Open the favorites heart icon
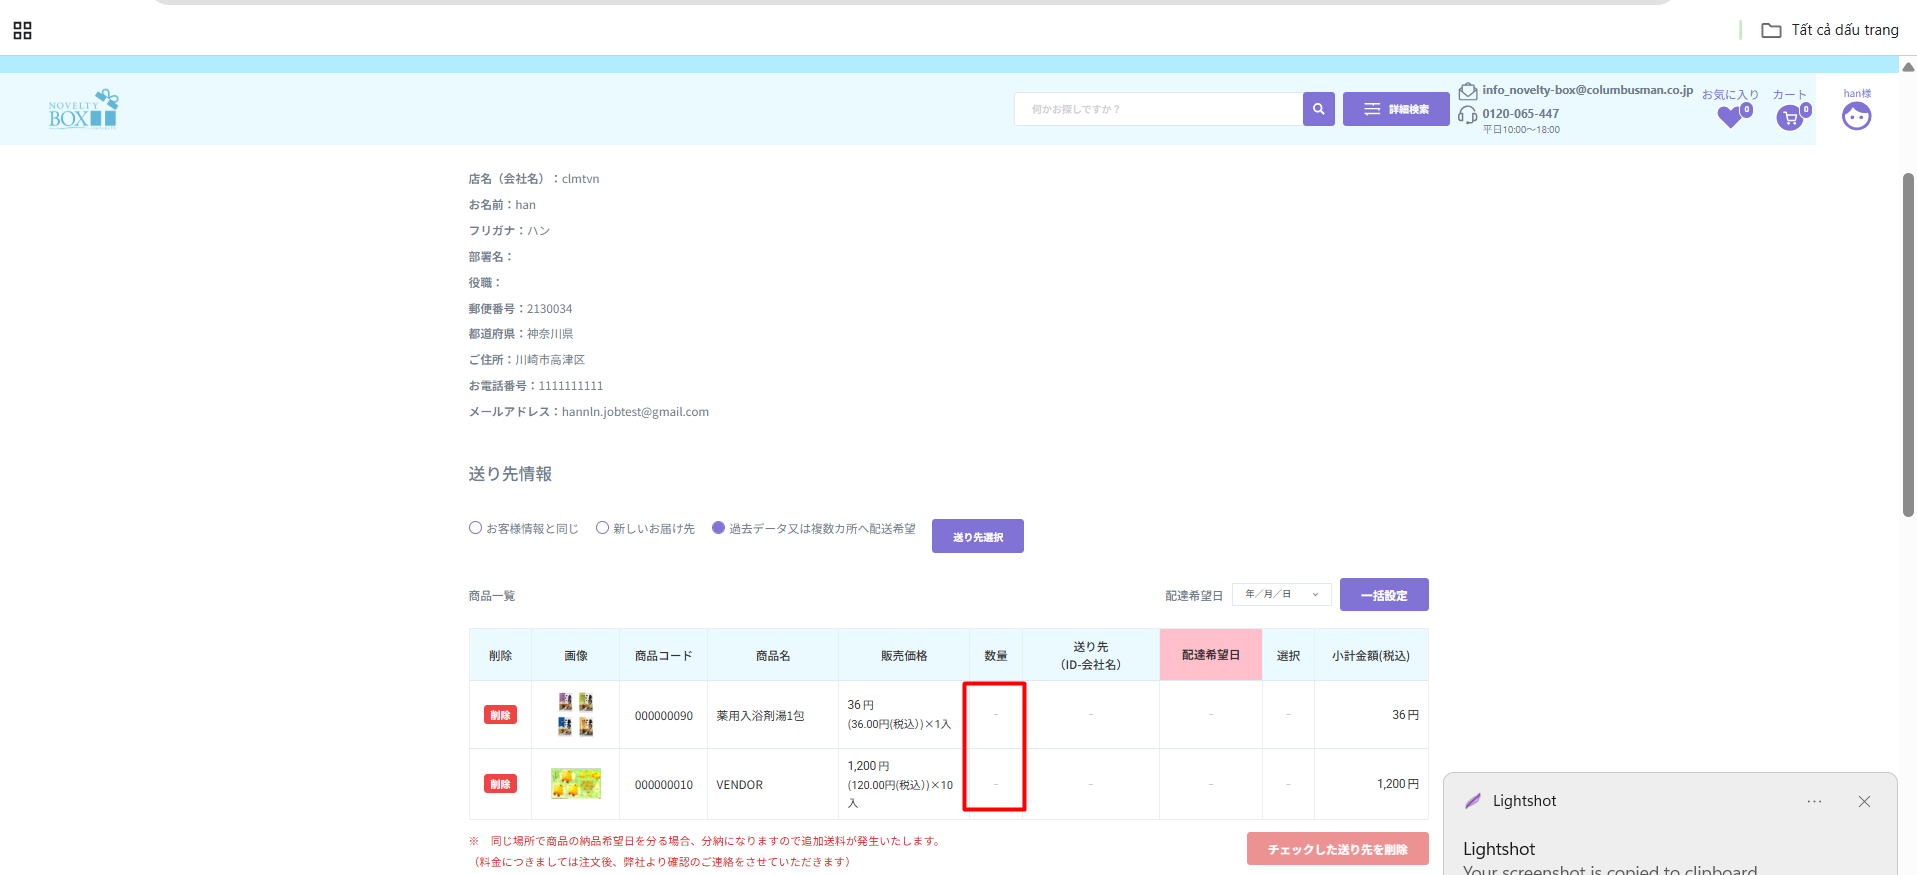The width and height of the screenshot is (1917, 875). (1730, 117)
